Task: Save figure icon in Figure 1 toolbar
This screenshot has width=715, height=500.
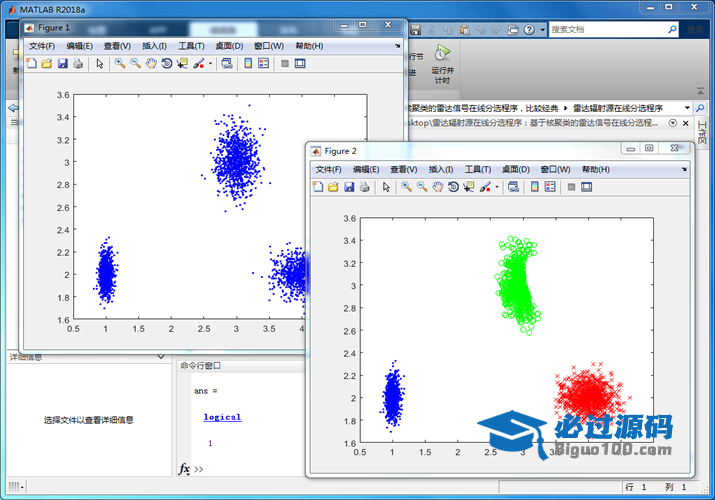Action: pos(62,64)
